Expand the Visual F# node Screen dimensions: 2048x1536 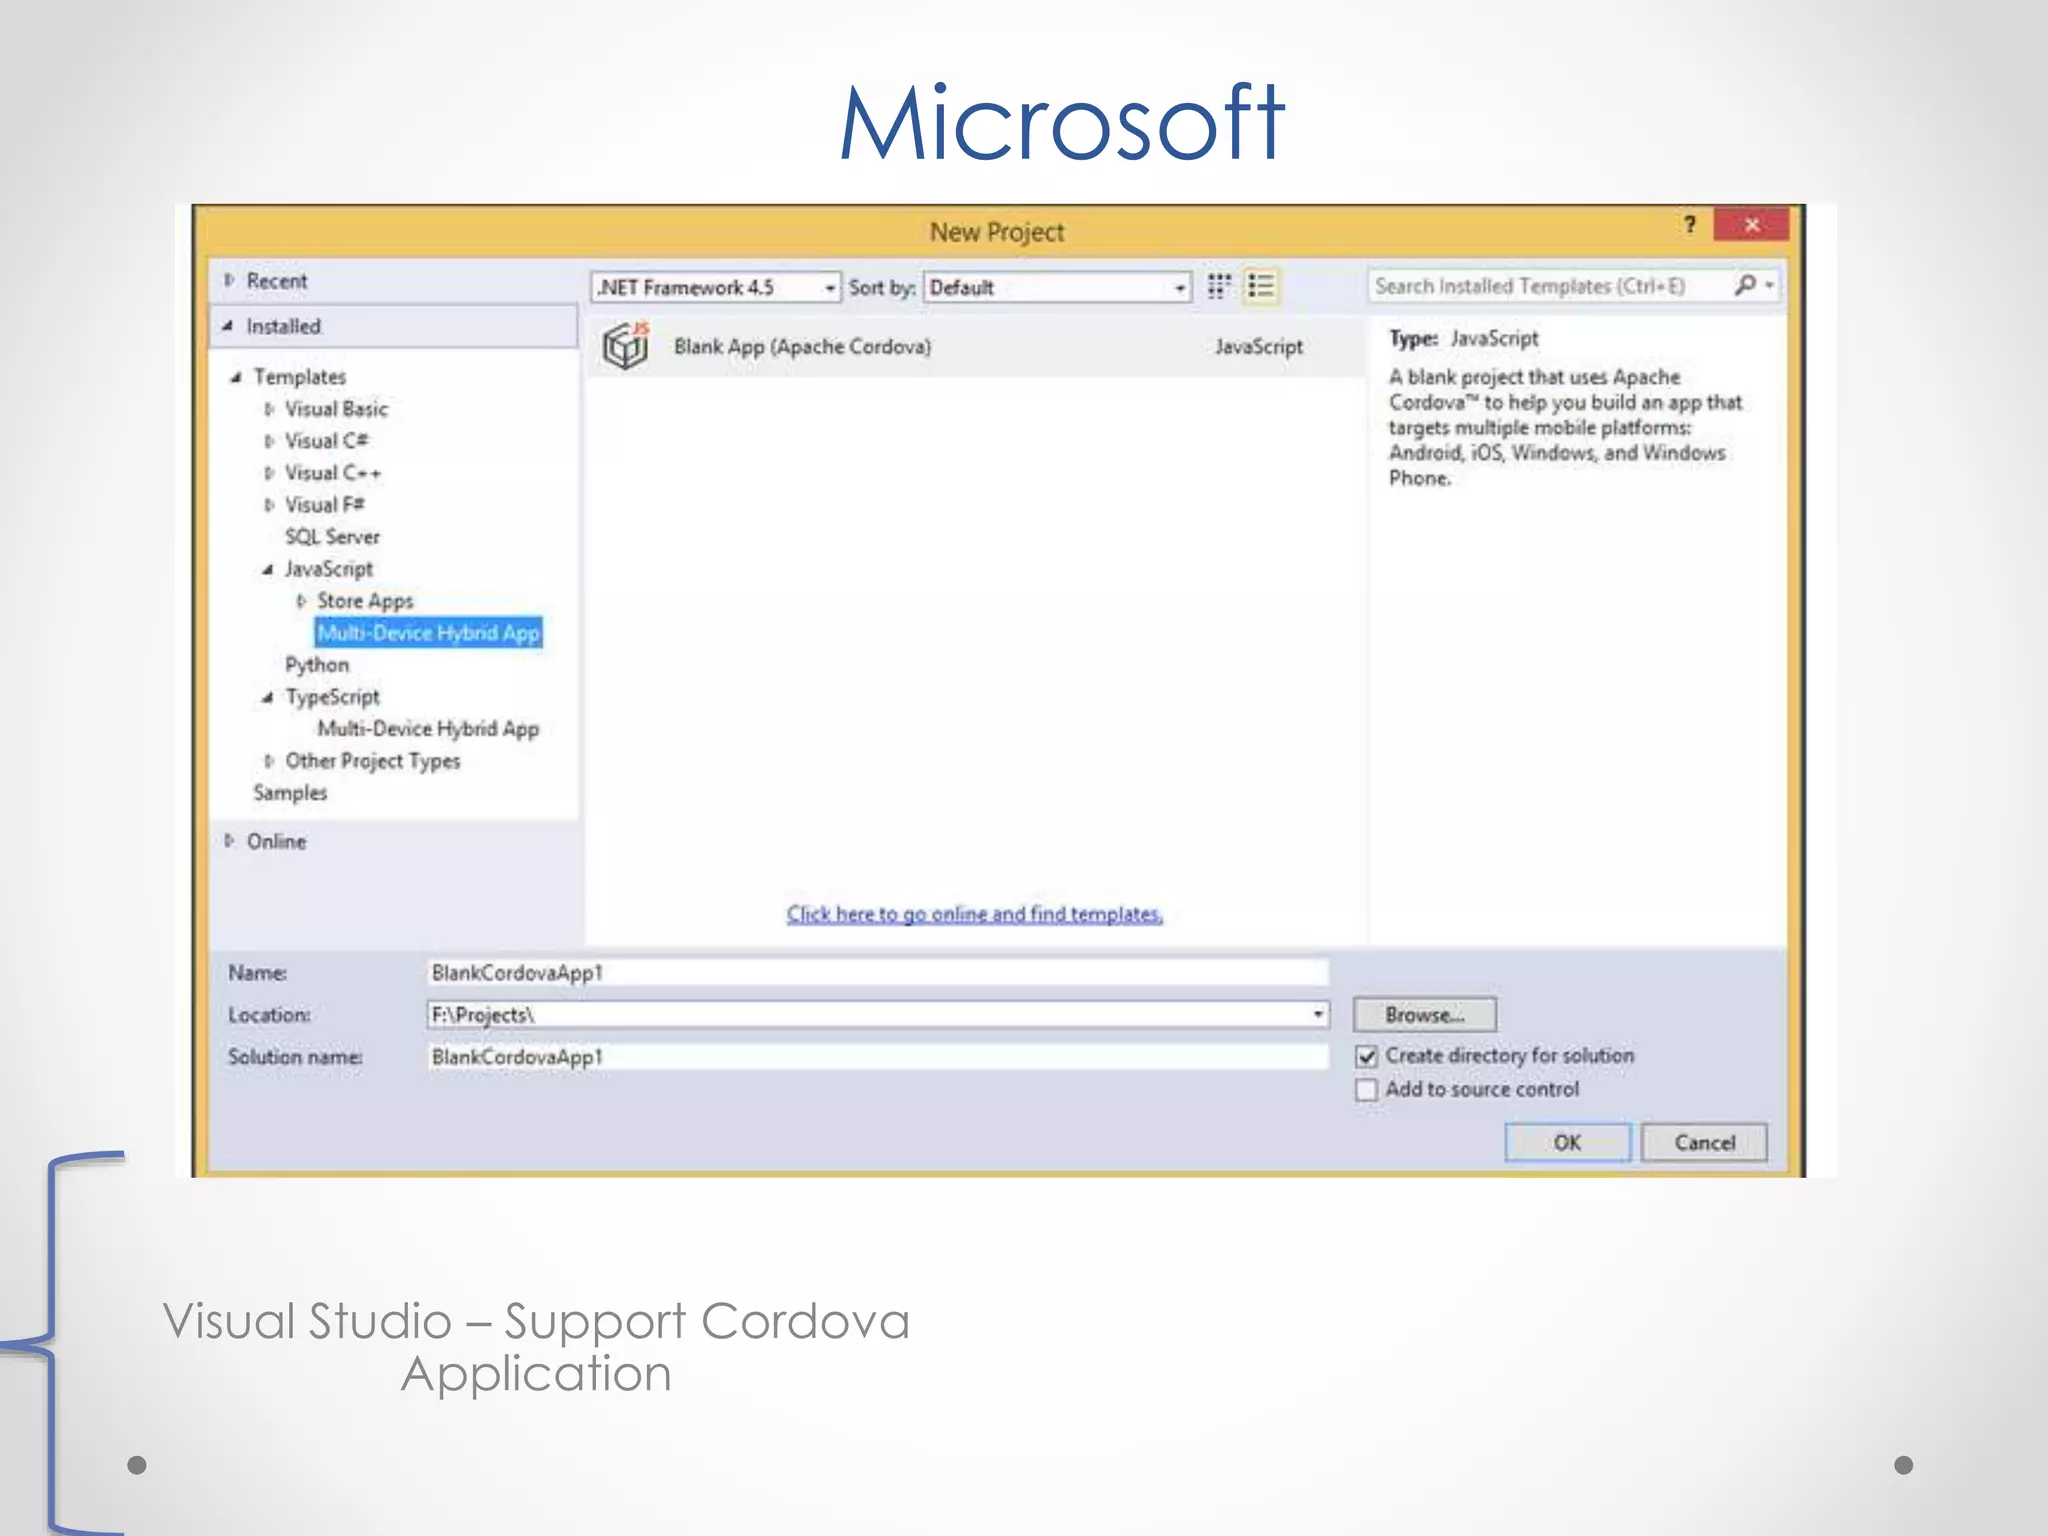click(x=269, y=505)
